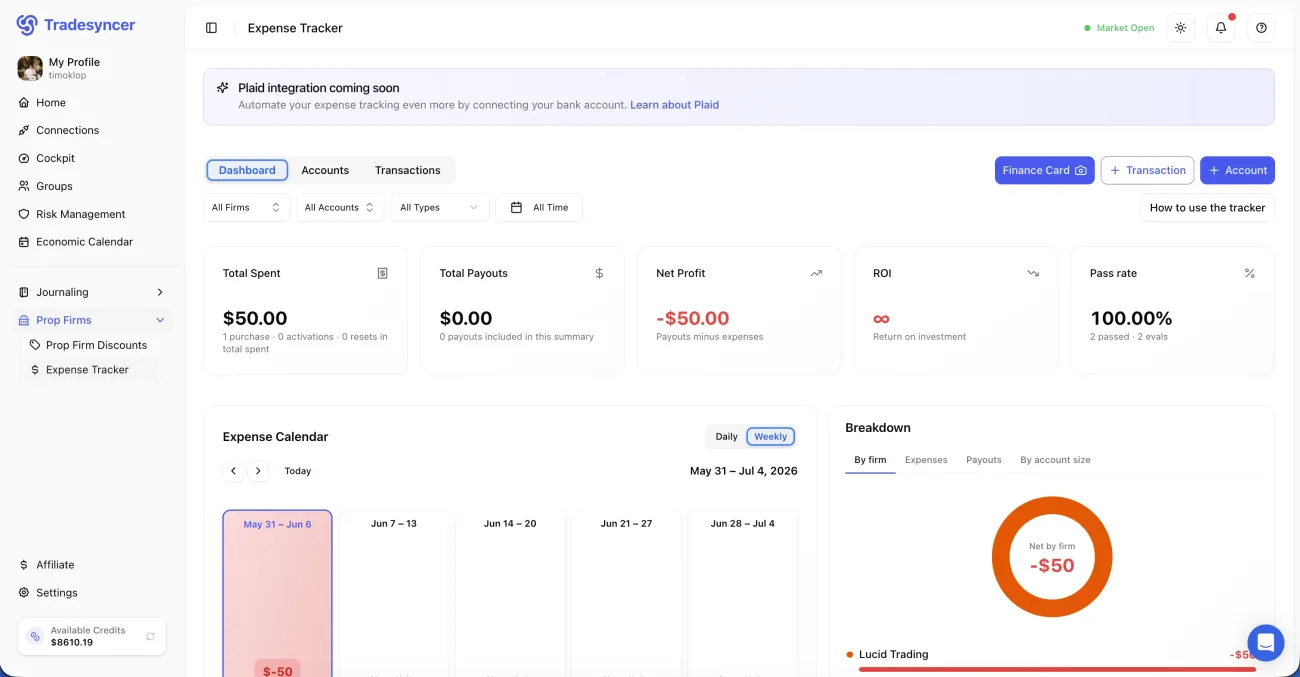Switch to the Dashboard tab
Viewport: 1300px width, 677px height.
(x=247, y=170)
